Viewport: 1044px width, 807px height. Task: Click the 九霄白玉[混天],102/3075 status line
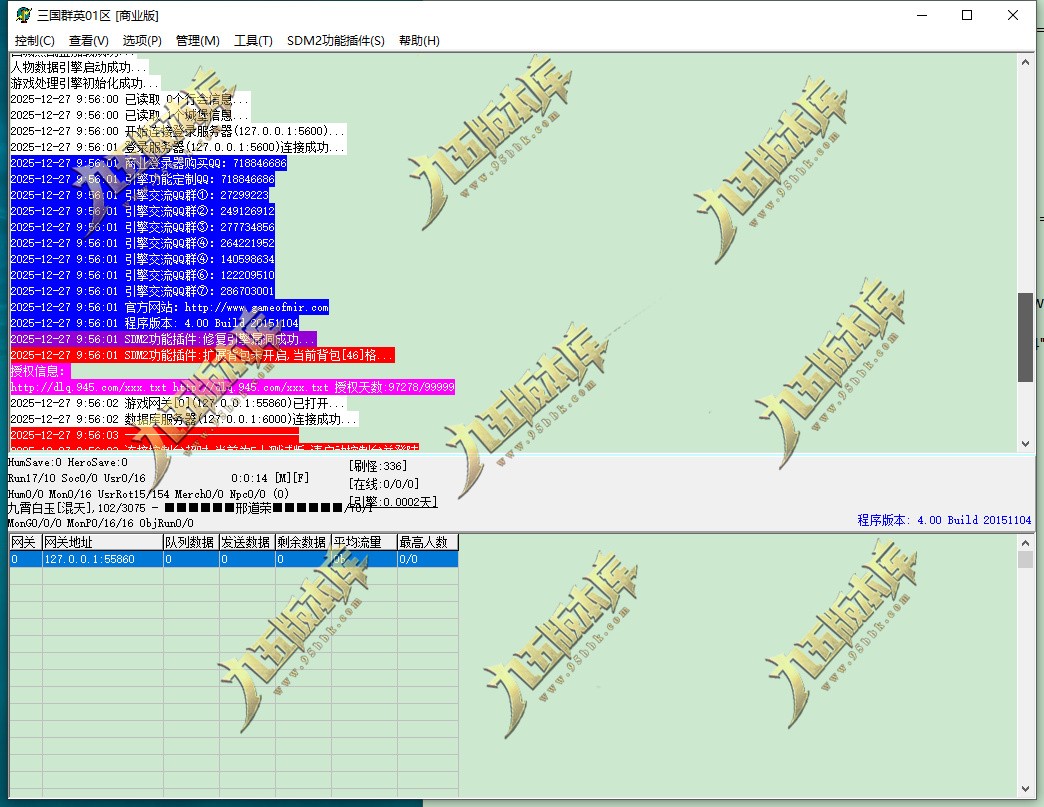[x=190, y=508]
